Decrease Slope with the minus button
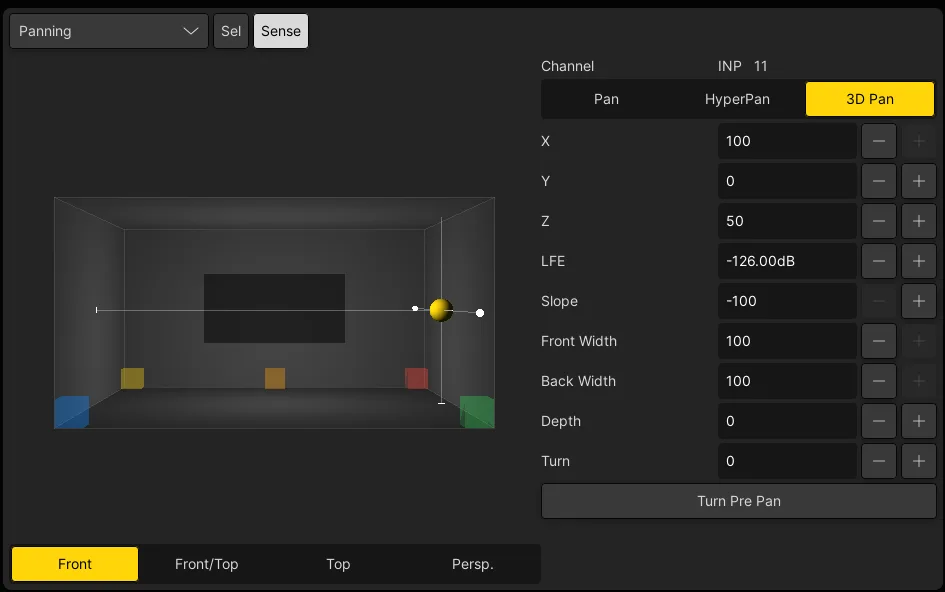 point(879,301)
